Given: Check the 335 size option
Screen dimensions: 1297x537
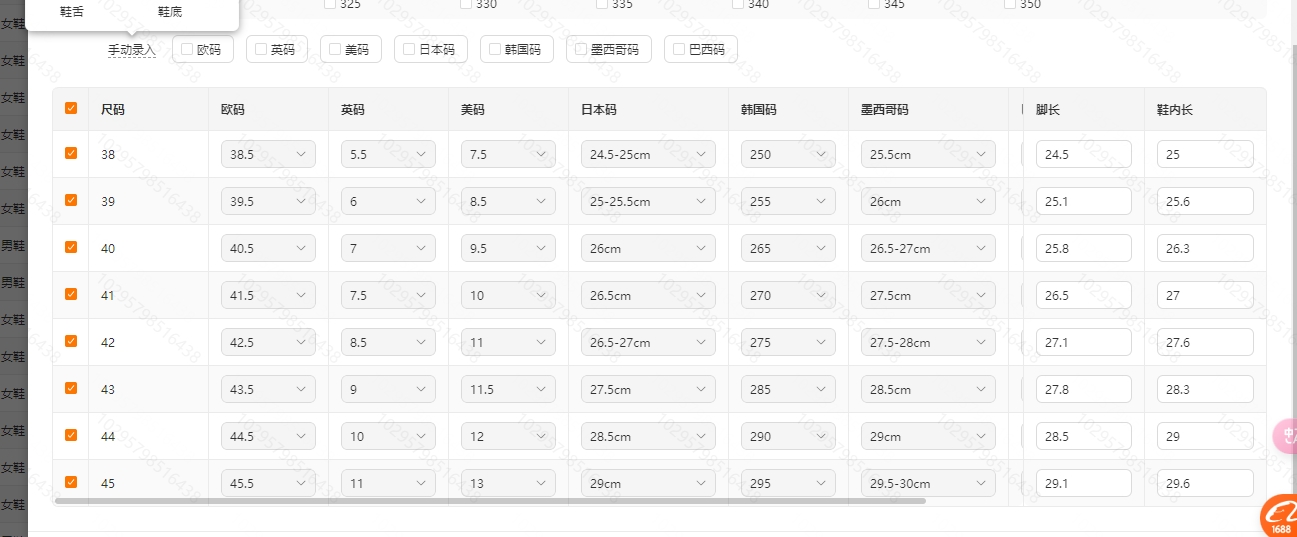Looking at the screenshot, I should (602, 4).
